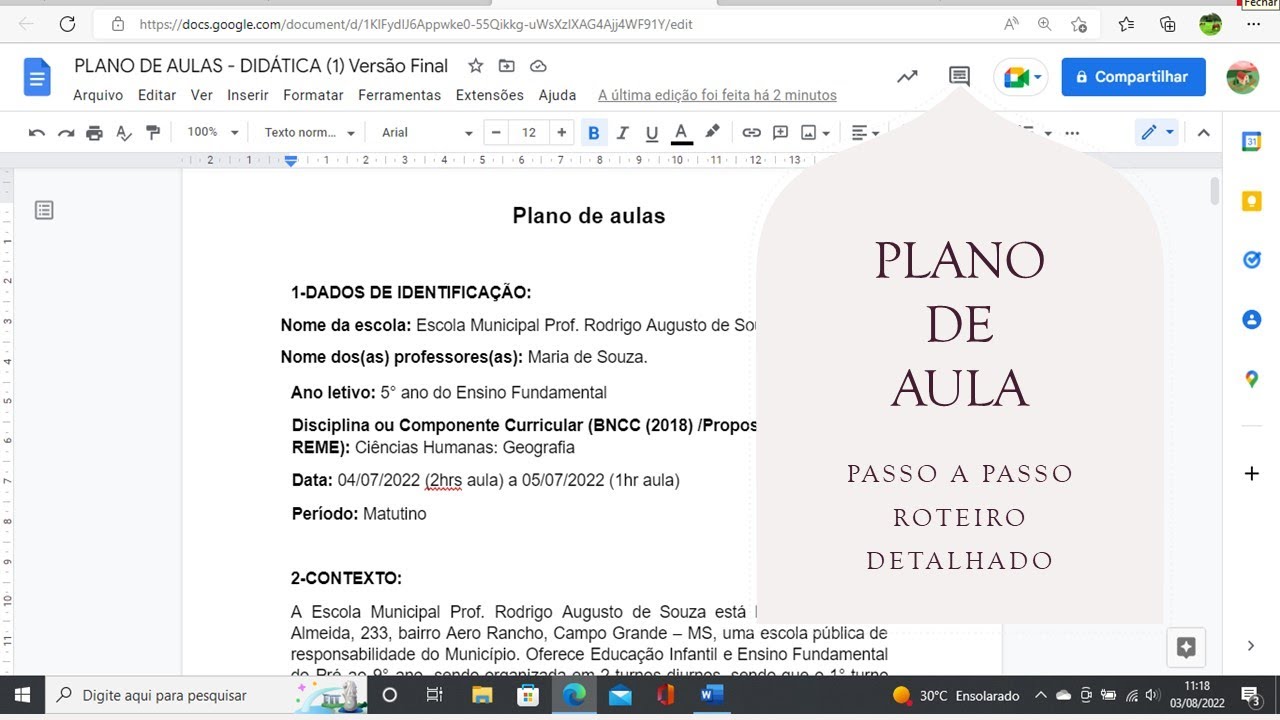This screenshot has width=1280, height=720.
Task: Open the Extensões menu
Action: pos(489,95)
